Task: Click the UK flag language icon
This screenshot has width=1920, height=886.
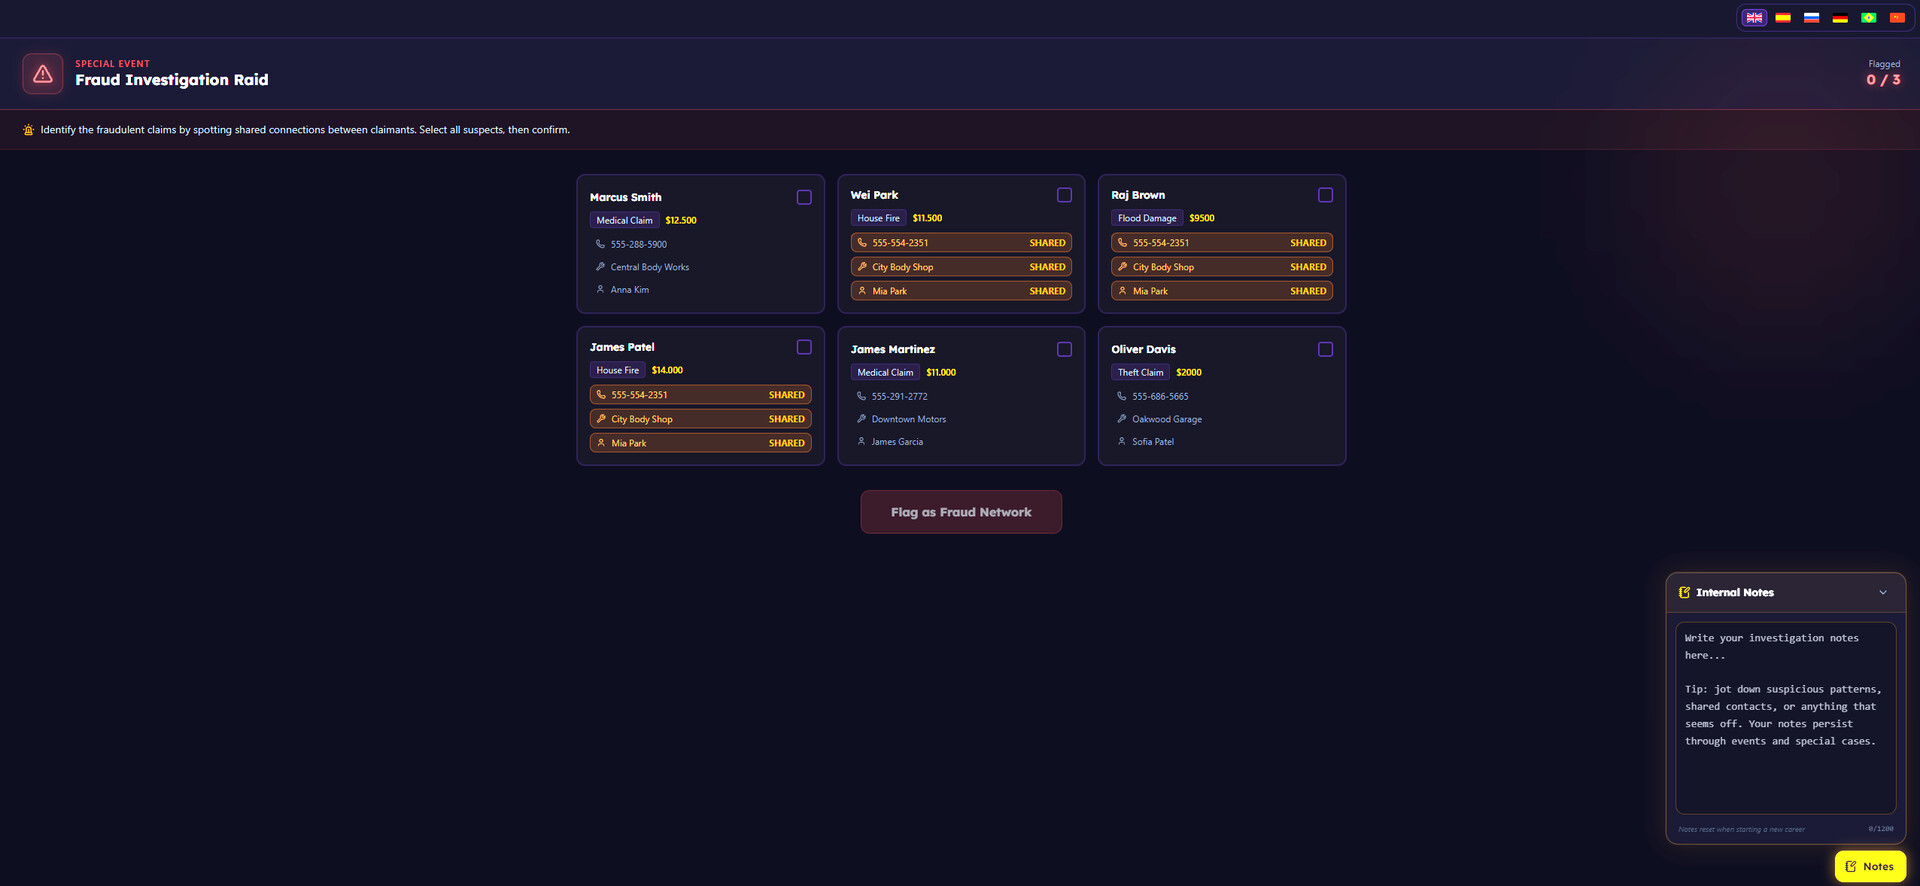Action: (1754, 18)
